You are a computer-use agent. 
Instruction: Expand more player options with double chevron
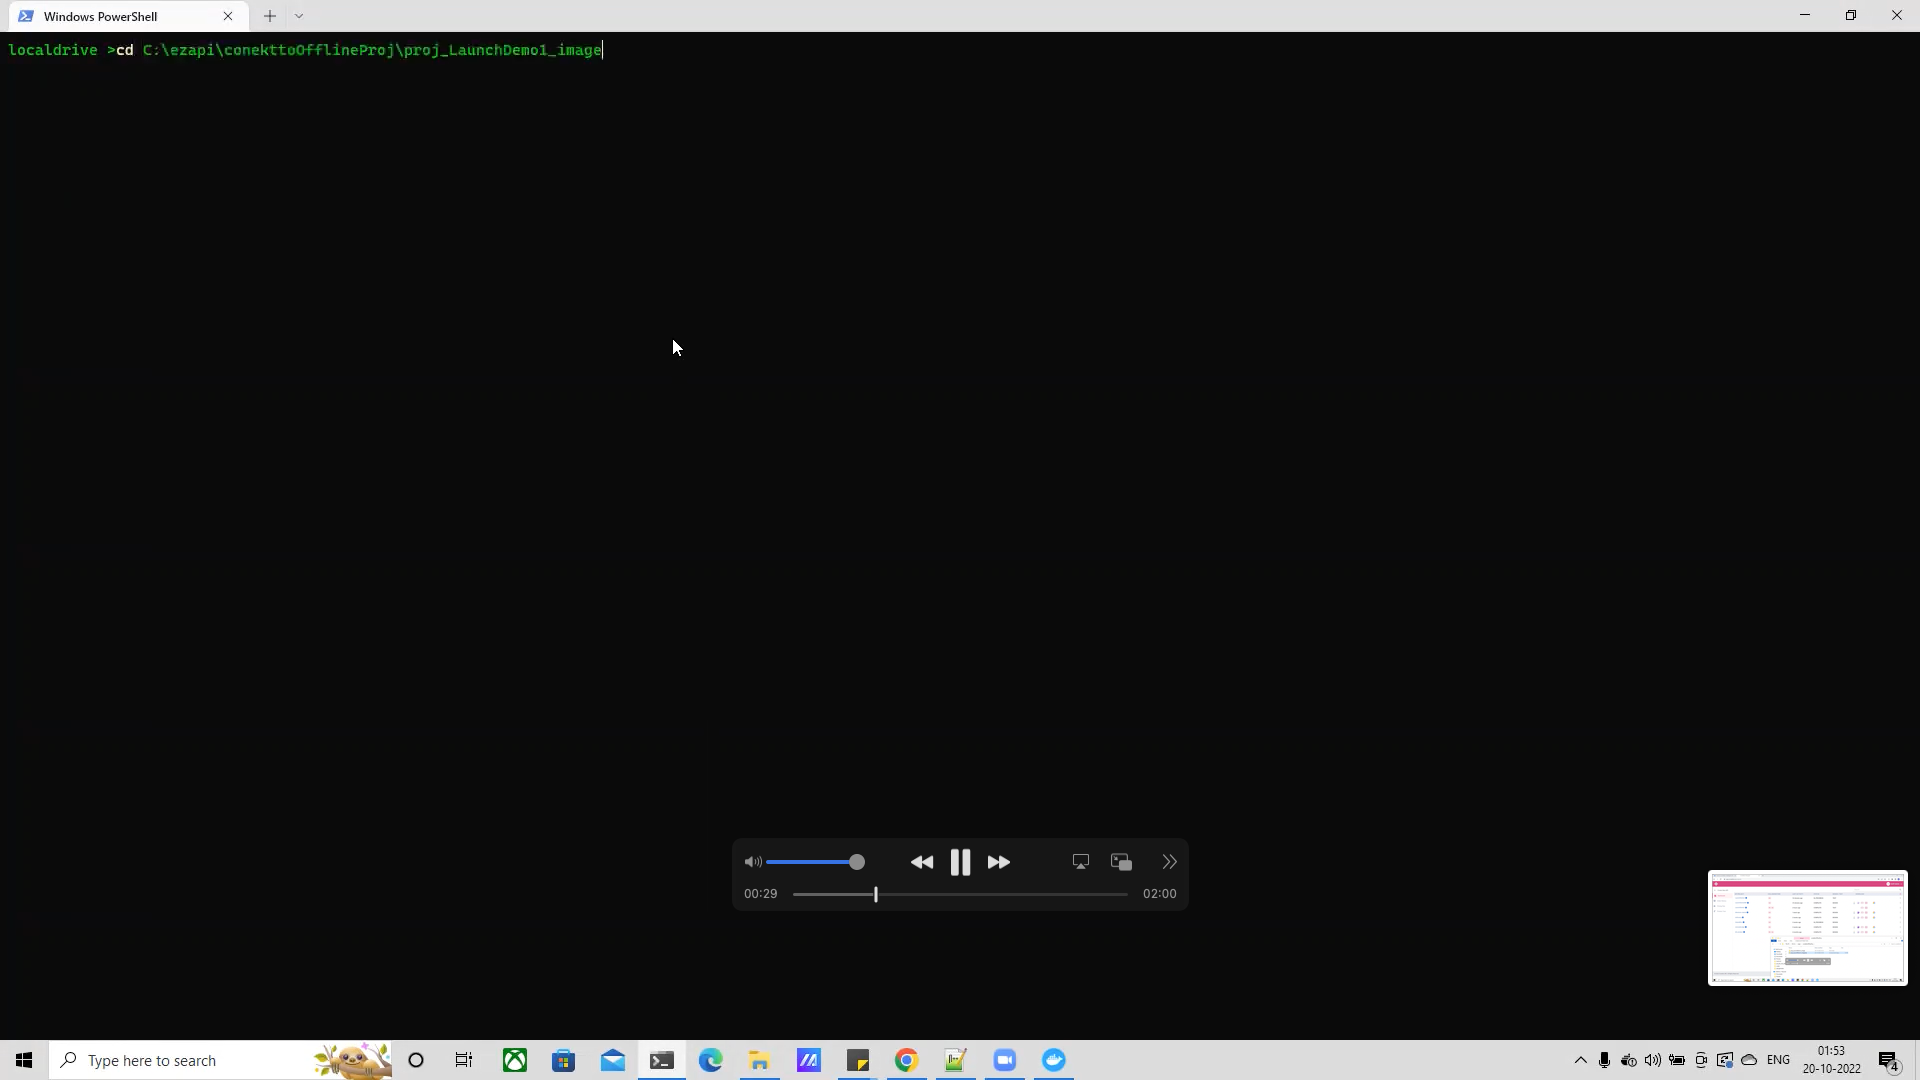(1169, 861)
